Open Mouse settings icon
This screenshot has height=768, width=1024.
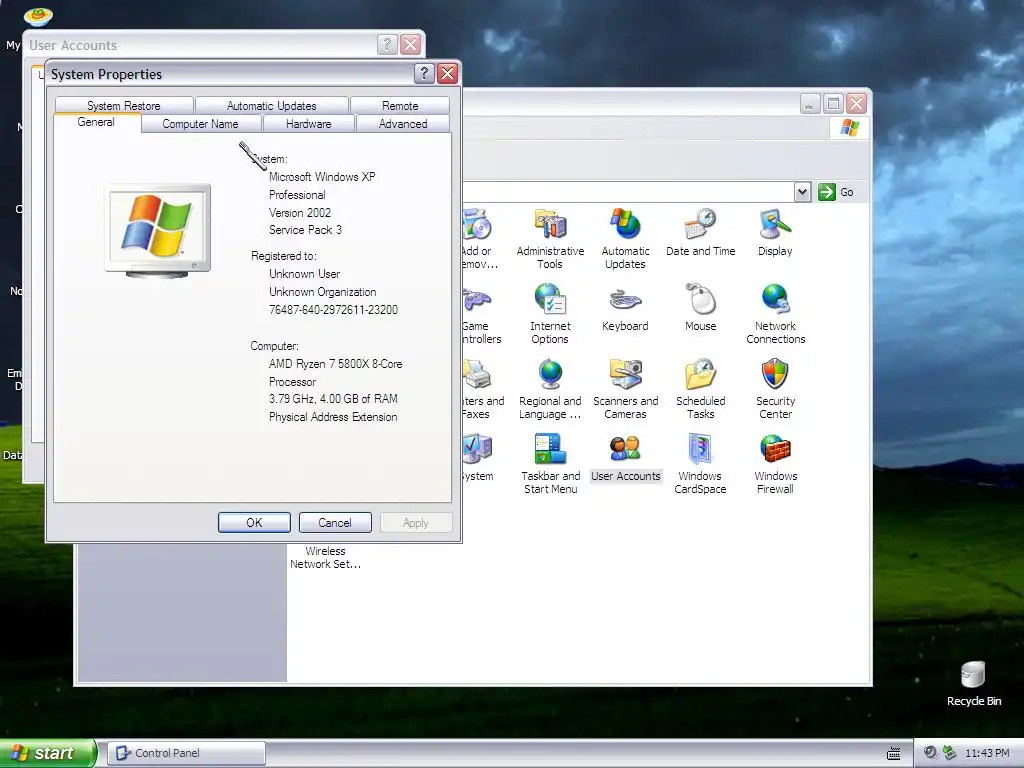coord(700,308)
